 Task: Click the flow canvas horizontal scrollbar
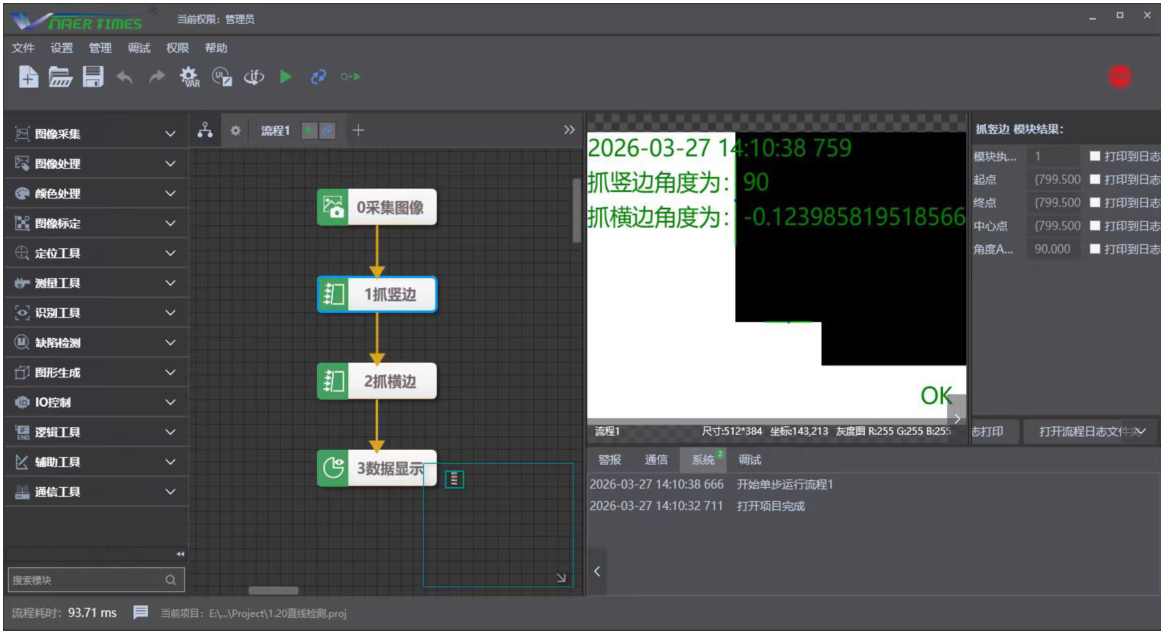(274, 591)
